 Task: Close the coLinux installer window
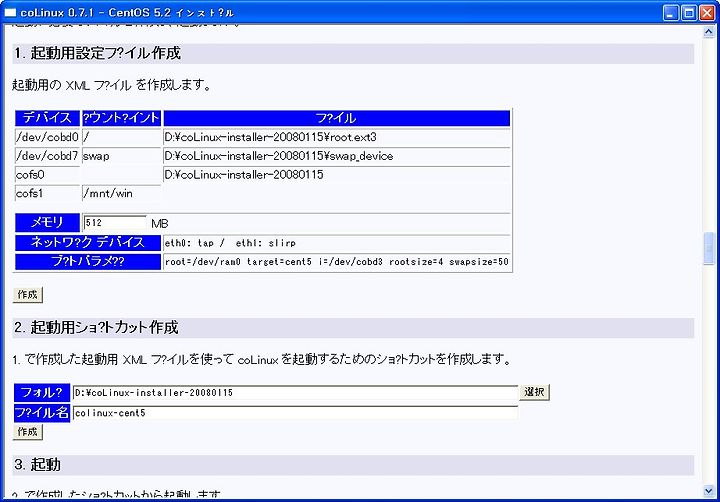click(706, 13)
